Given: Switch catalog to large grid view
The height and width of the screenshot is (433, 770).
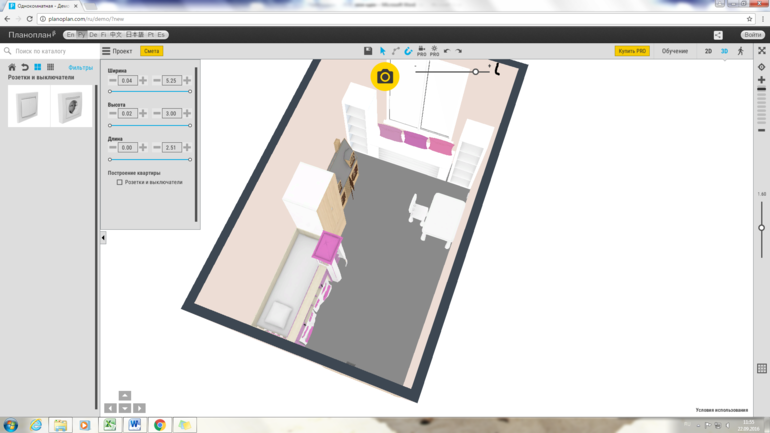Looking at the screenshot, I should point(38,68).
